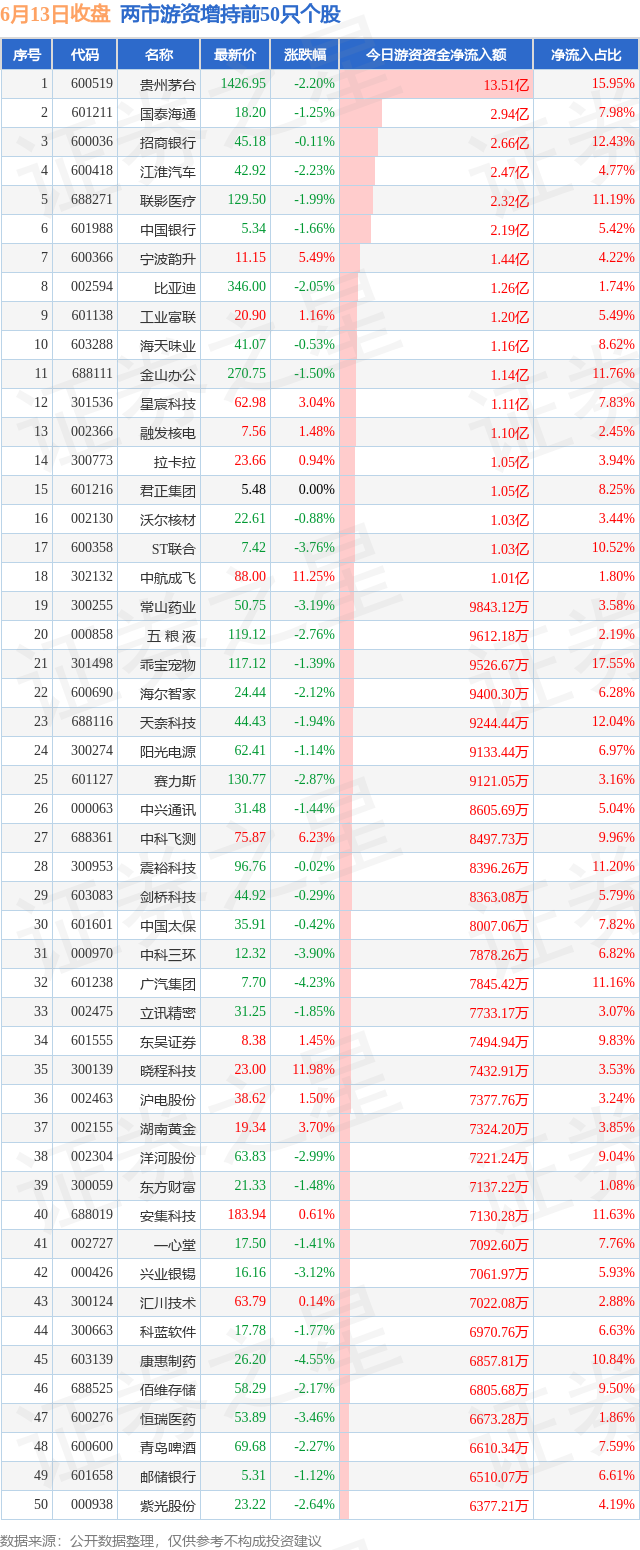Image resolution: width=640 pixels, height=1550 pixels.
Task: Select the 贵州茅台 stock name
Action: point(168,85)
